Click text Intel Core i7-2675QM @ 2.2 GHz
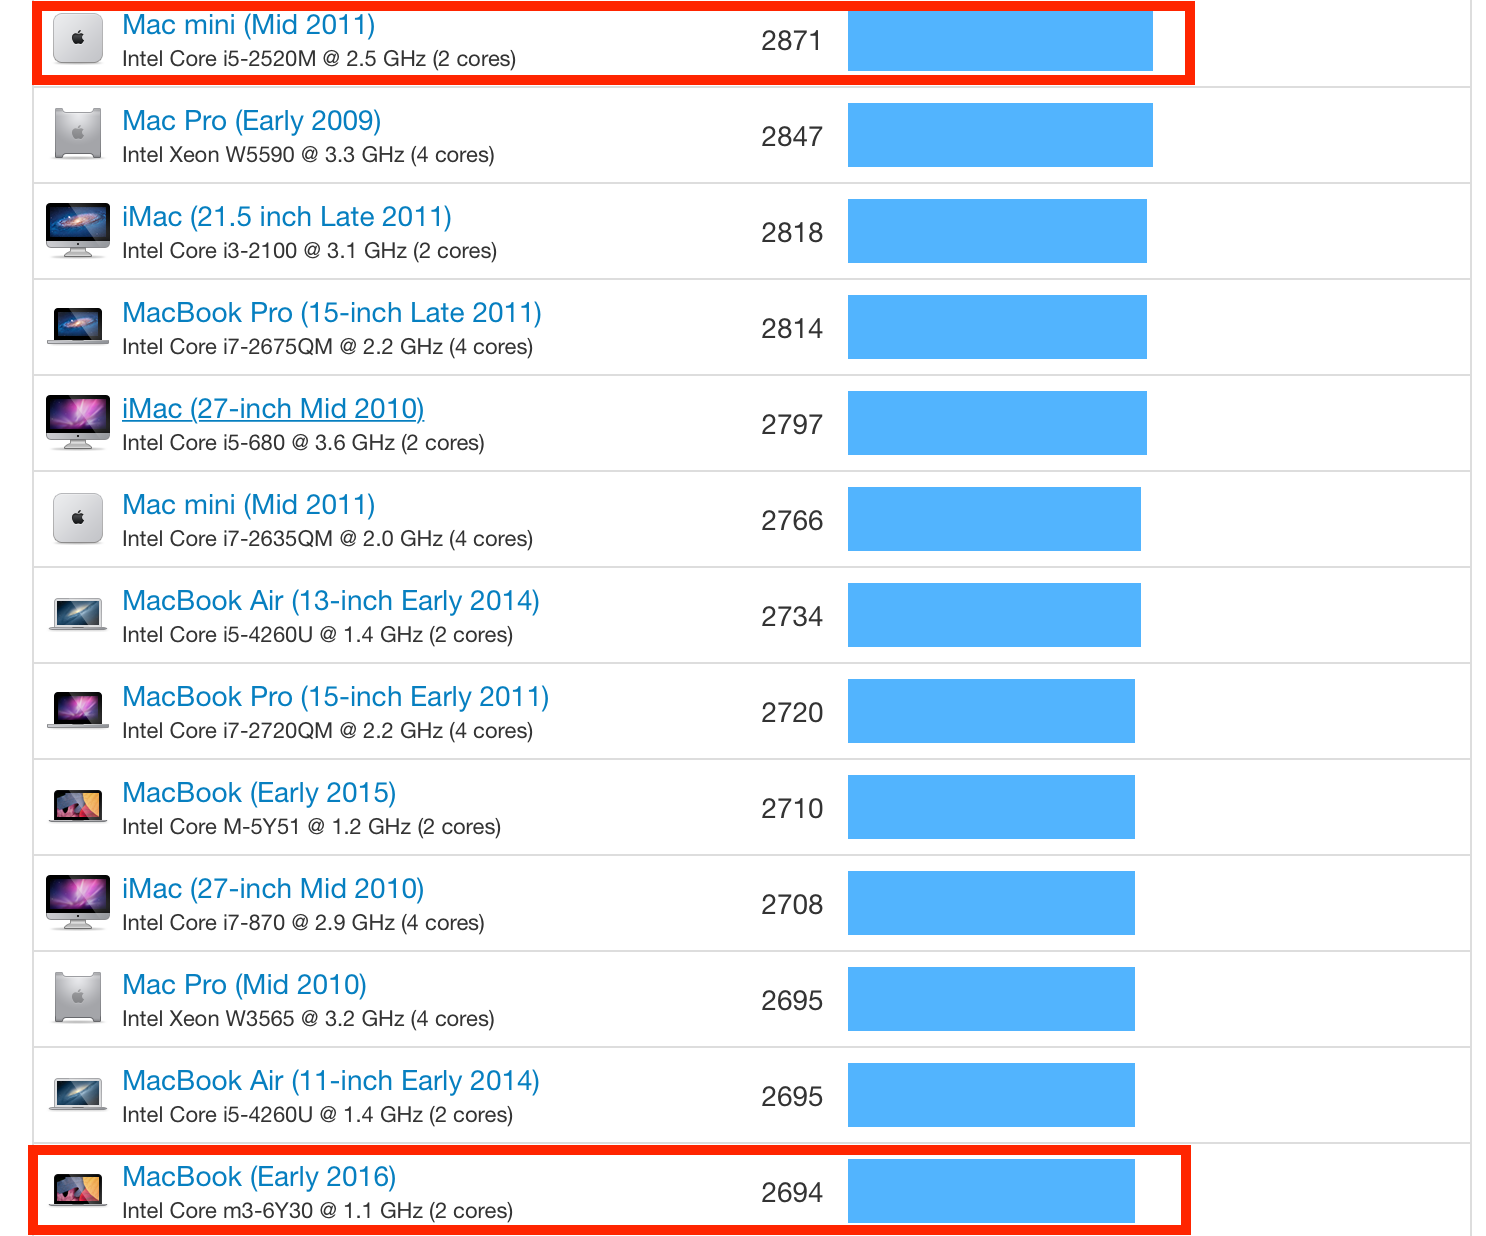The image size is (1486, 1236). click(282, 347)
